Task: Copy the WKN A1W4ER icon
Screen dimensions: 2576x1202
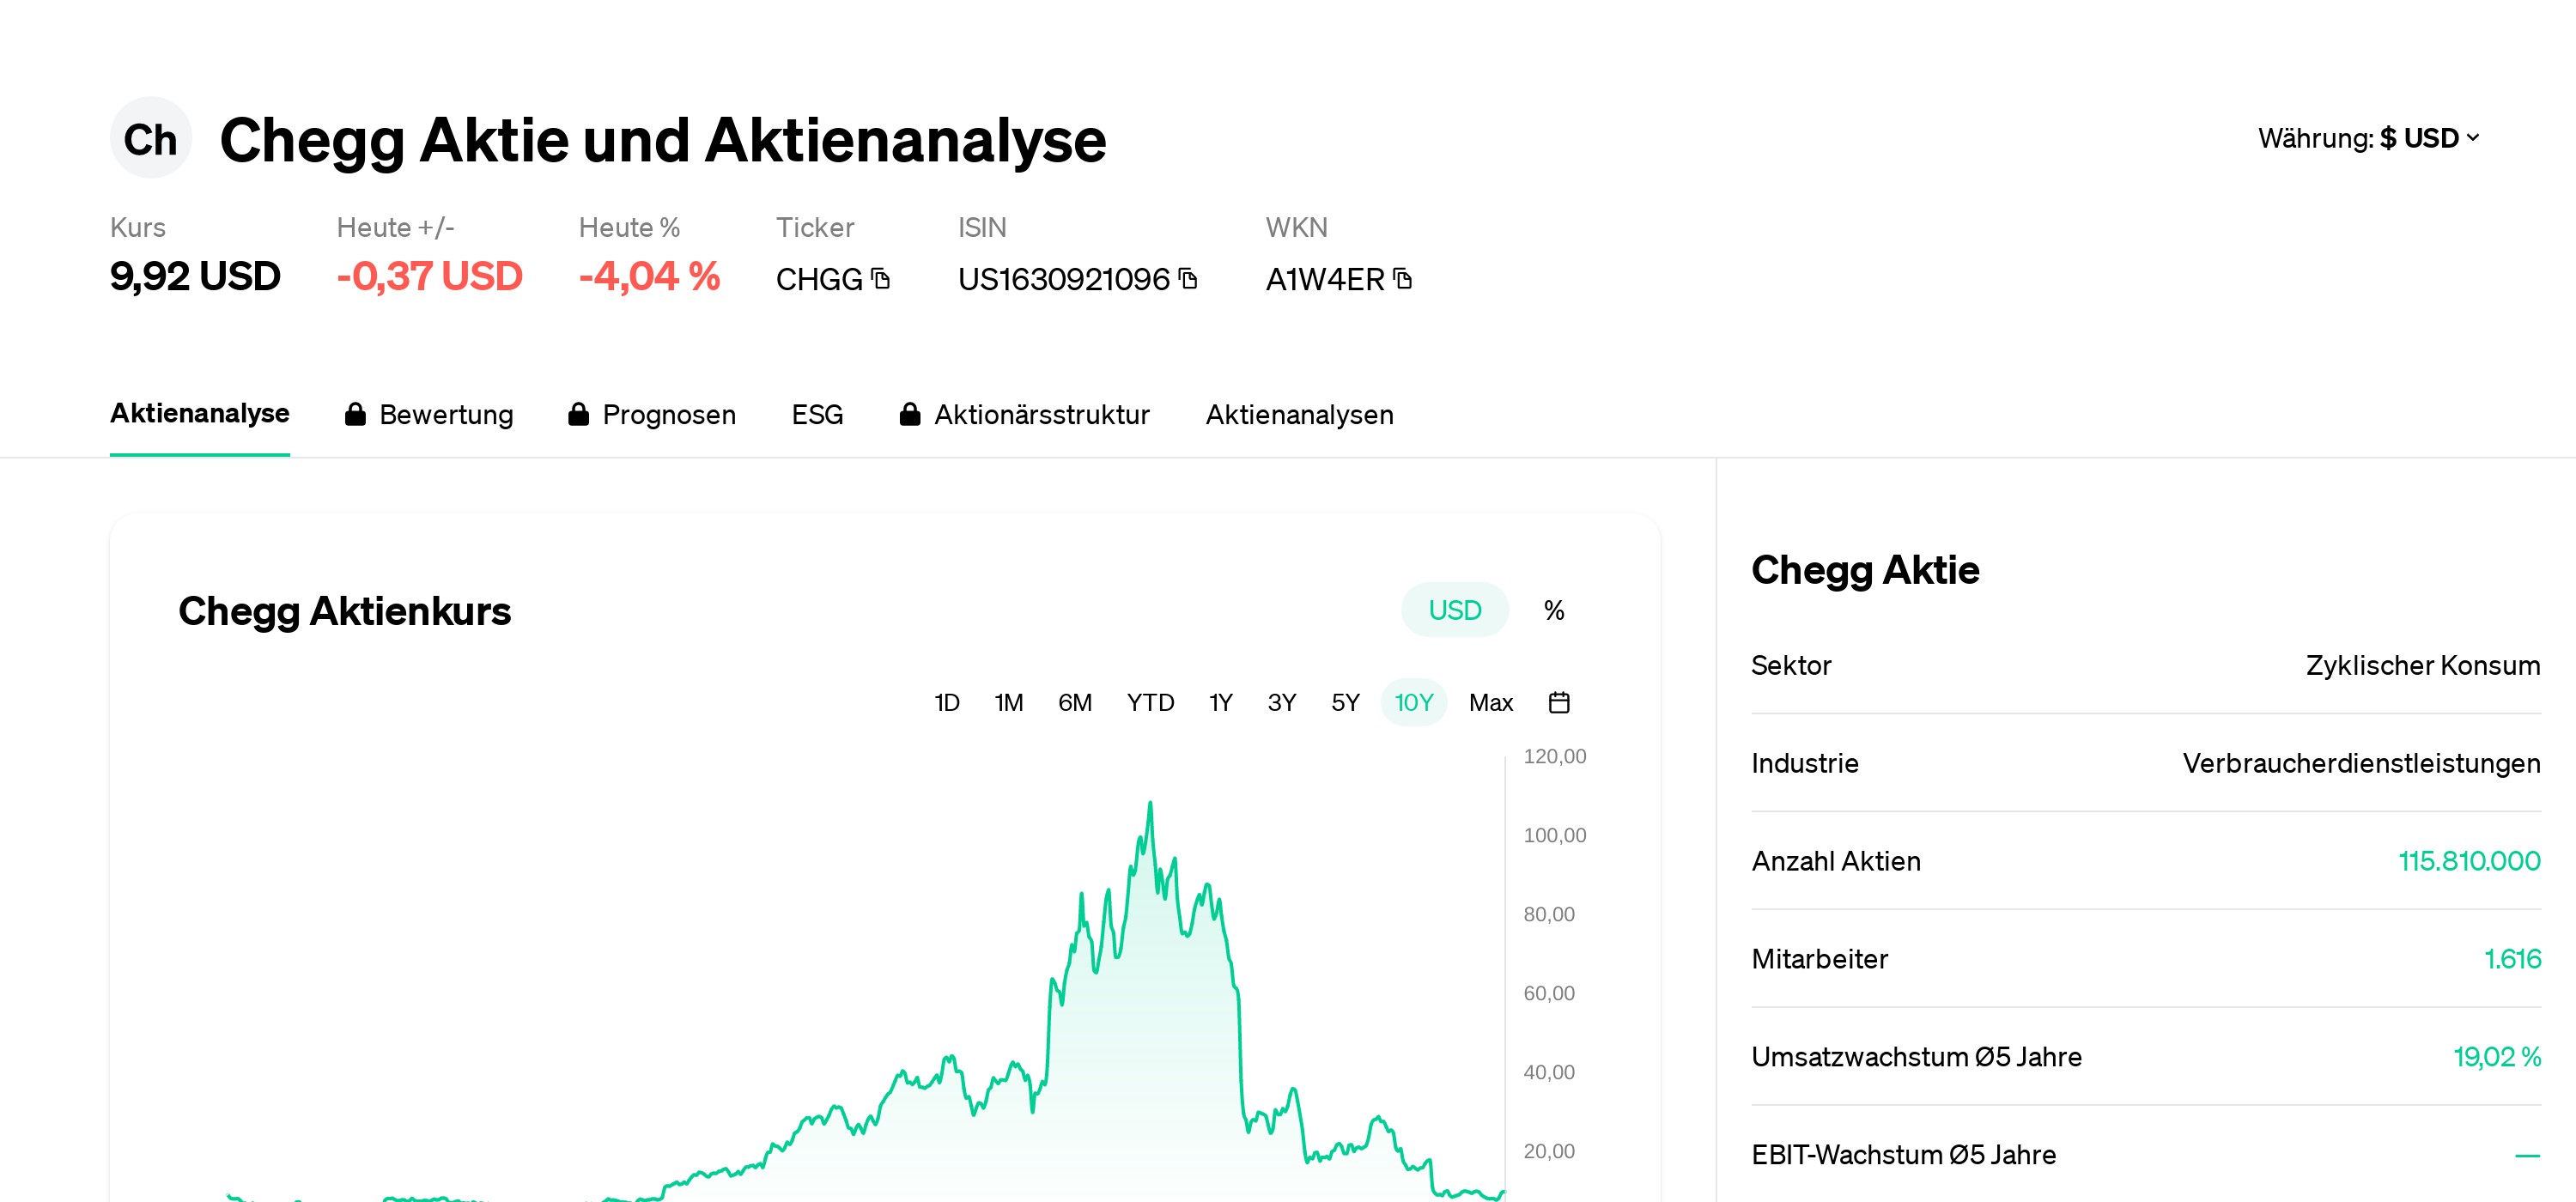Action: tap(1403, 278)
